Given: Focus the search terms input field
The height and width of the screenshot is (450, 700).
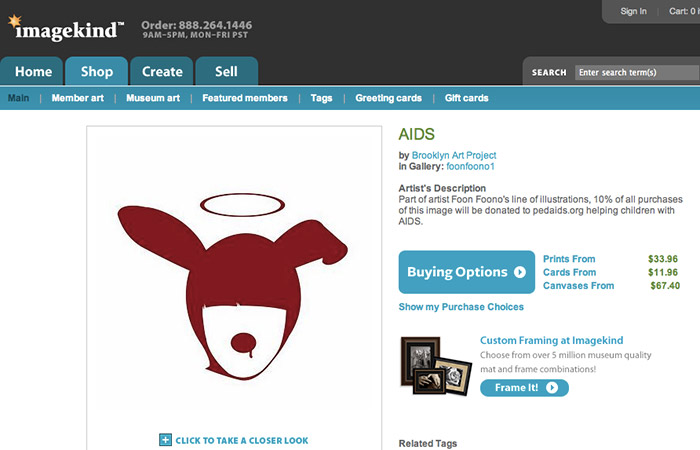Looking at the screenshot, I should [x=637, y=72].
